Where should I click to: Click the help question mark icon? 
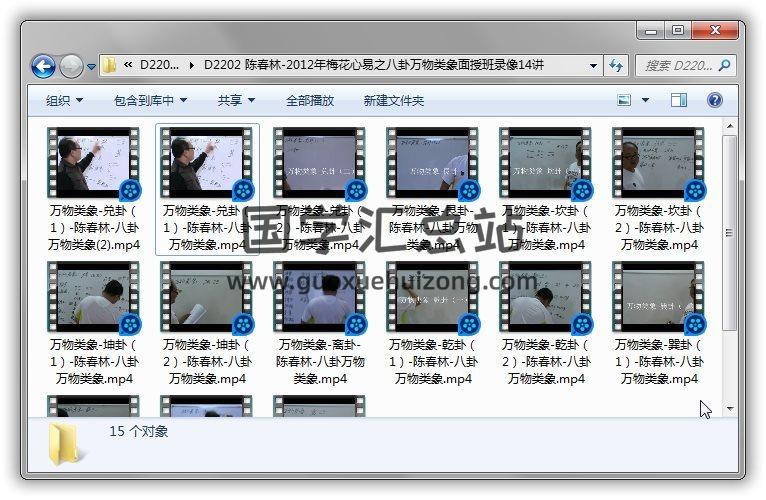tap(714, 100)
